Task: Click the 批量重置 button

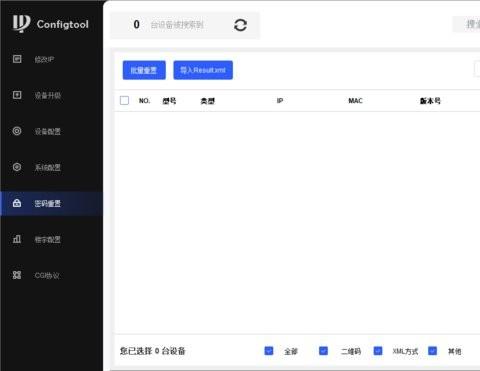Action: [144, 70]
